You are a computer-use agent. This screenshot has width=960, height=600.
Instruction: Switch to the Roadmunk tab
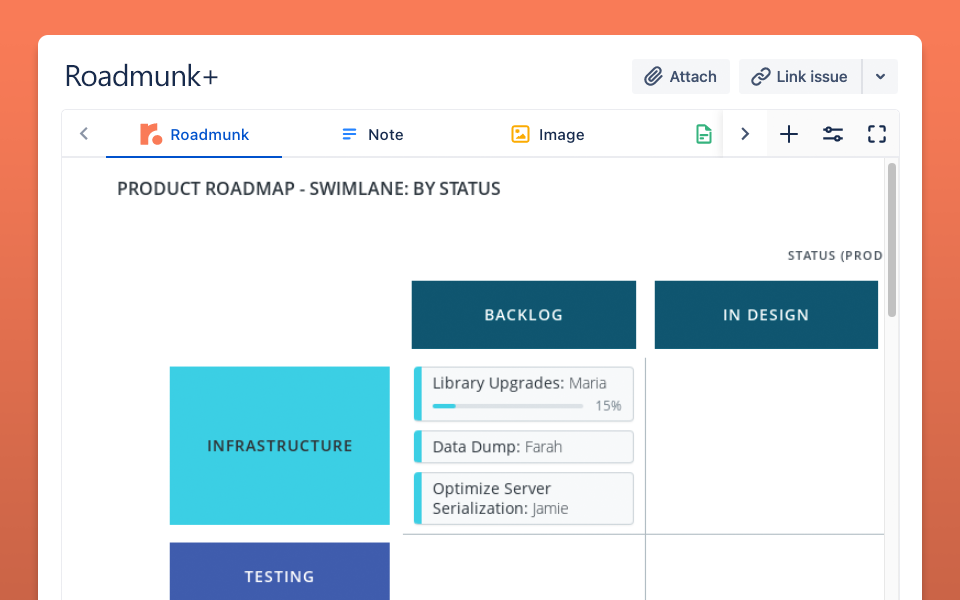click(x=194, y=134)
